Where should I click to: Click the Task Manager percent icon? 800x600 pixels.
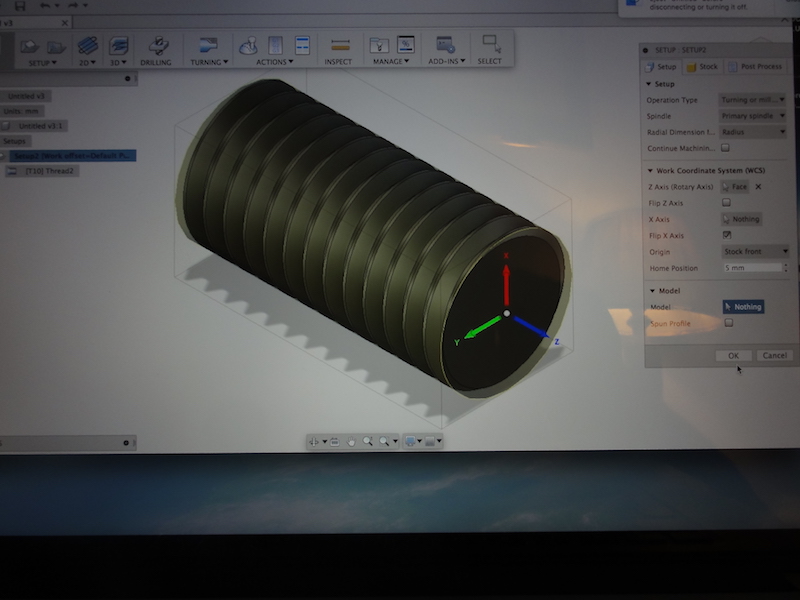point(406,44)
